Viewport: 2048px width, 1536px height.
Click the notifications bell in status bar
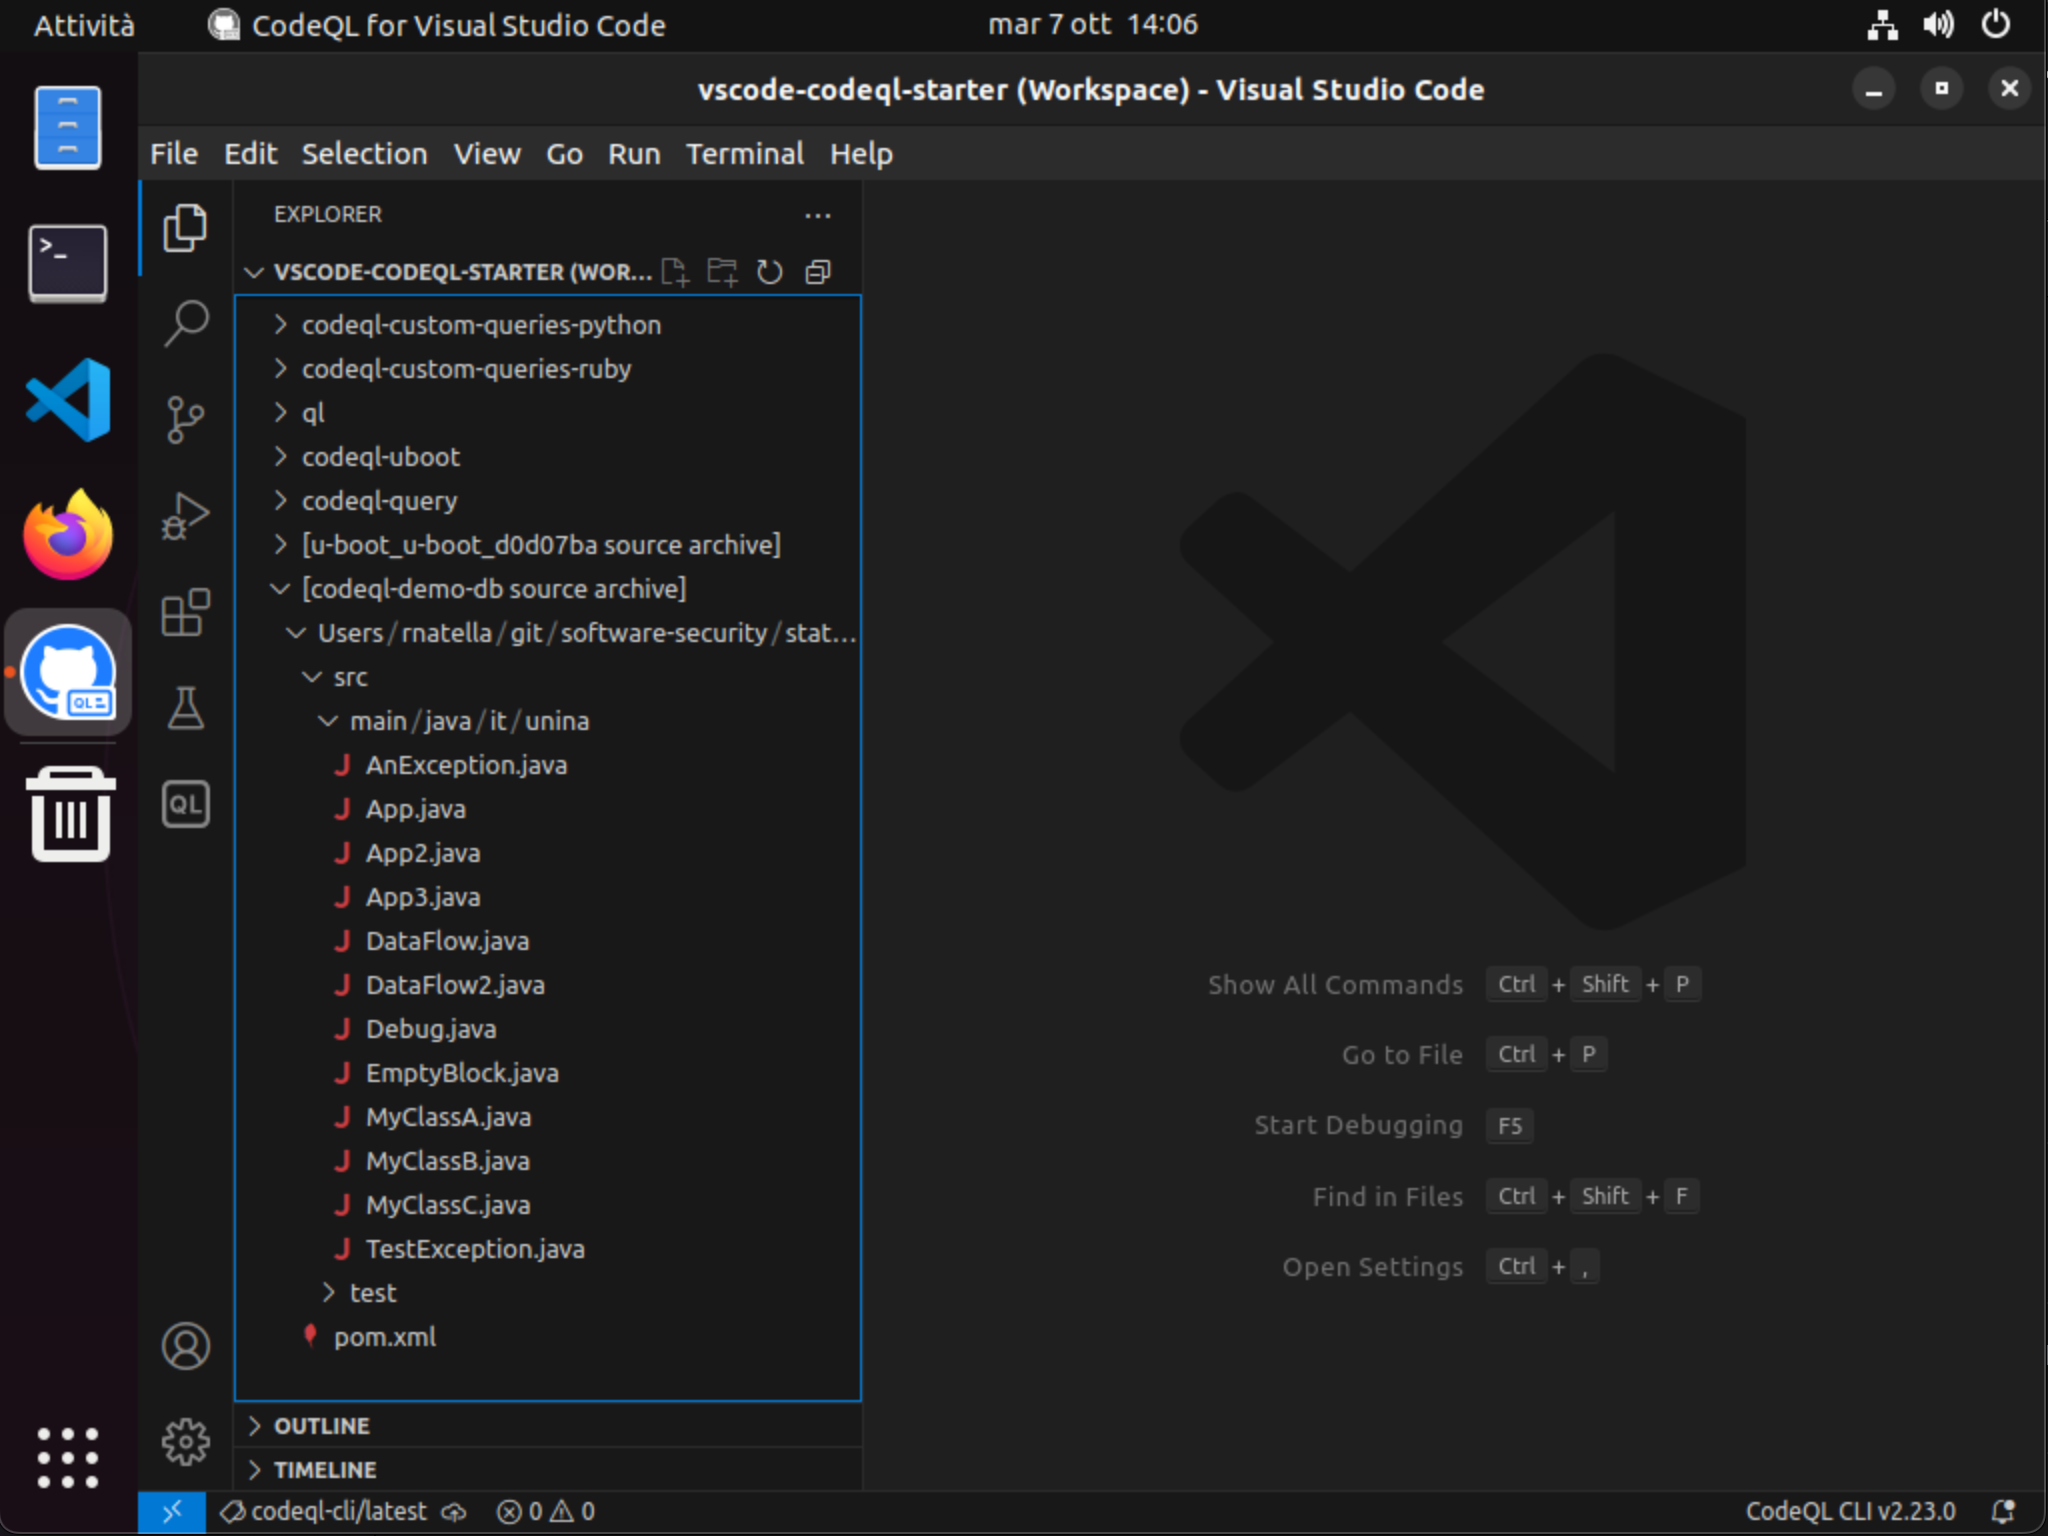[x=2003, y=1511]
